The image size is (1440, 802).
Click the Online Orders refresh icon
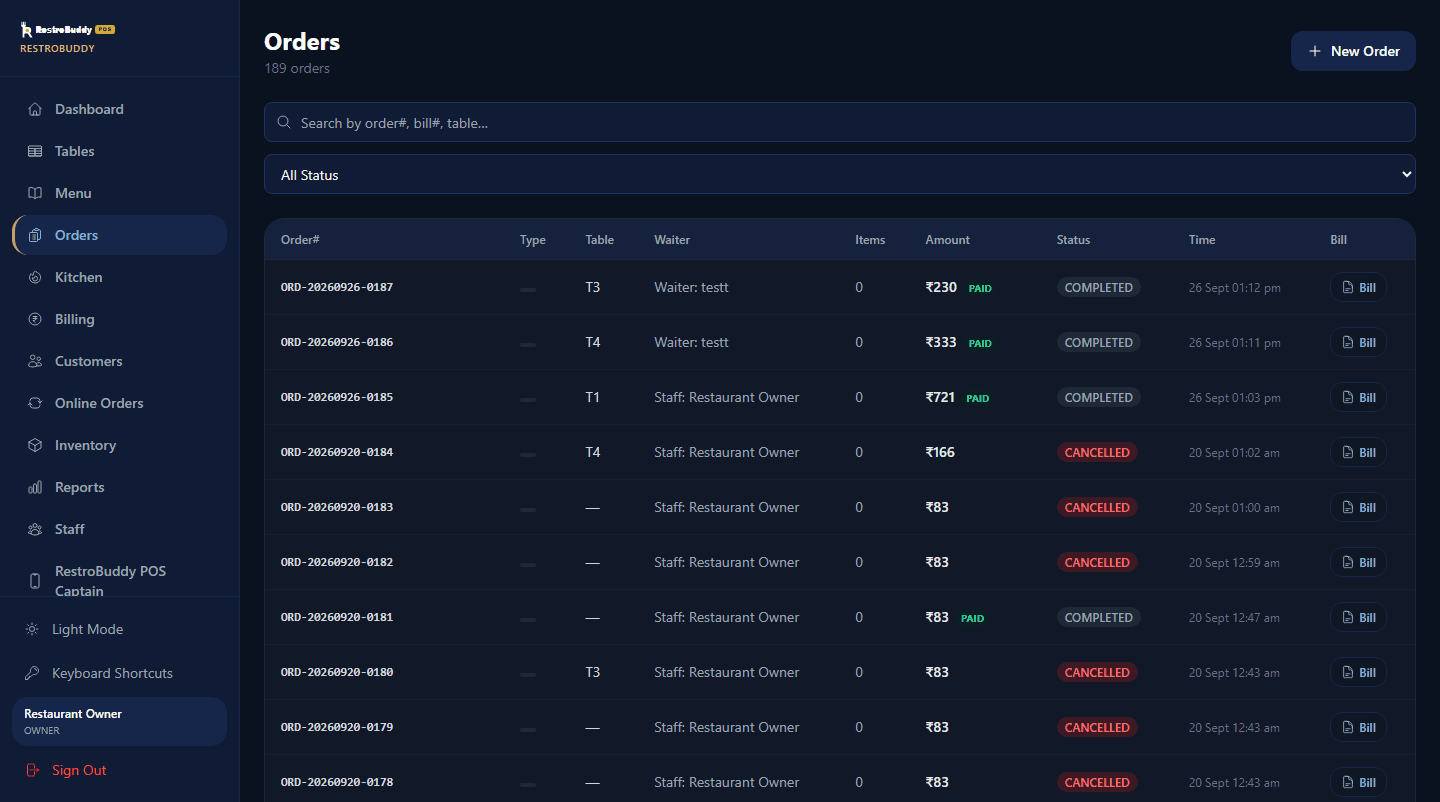[x=35, y=403]
